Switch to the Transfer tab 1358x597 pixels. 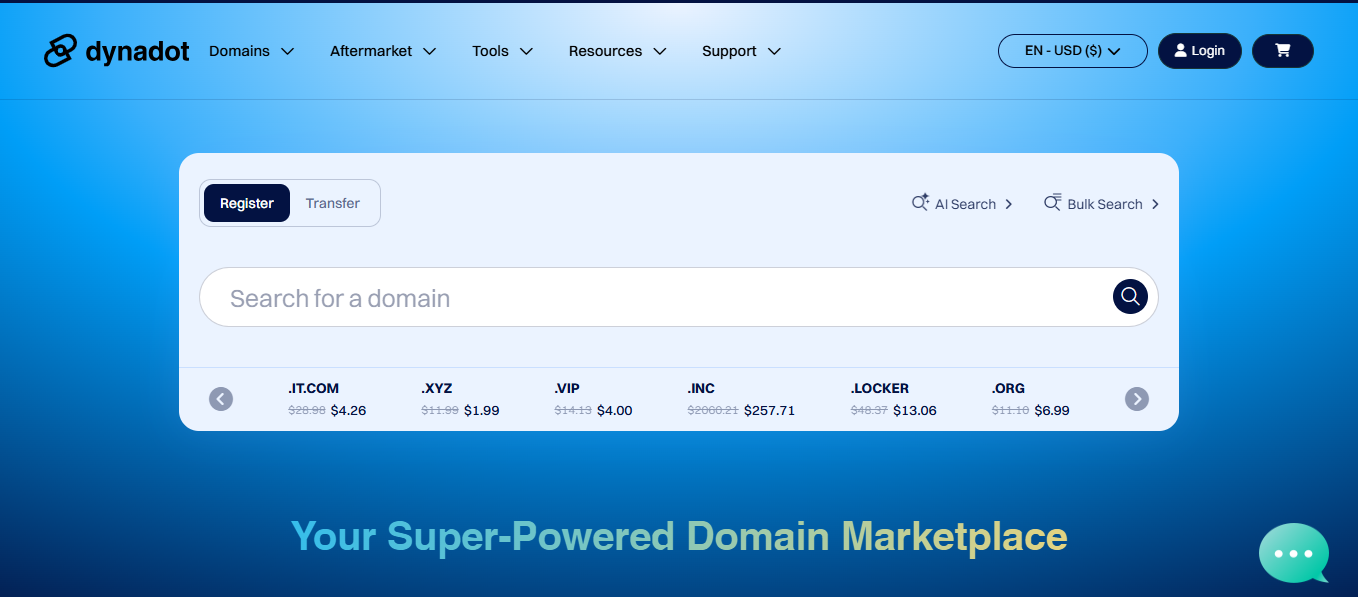click(x=333, y=203)
